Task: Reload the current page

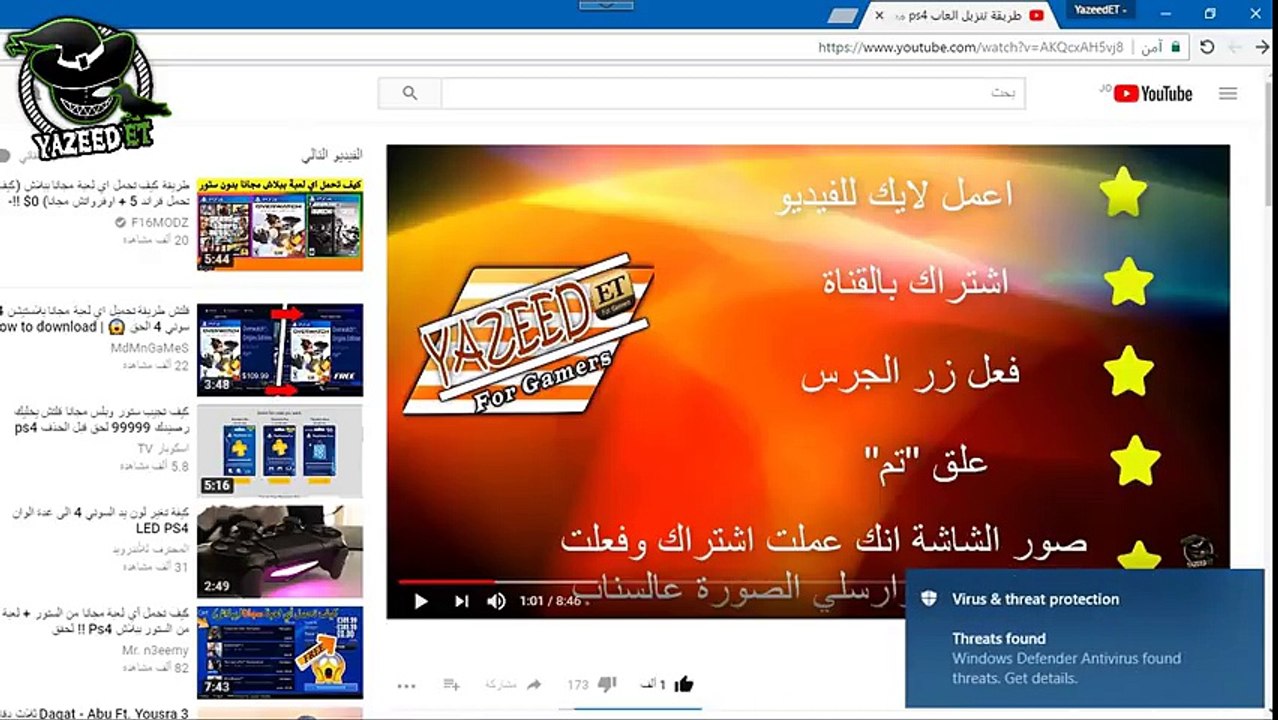Action: click(x=1207, y=47)
